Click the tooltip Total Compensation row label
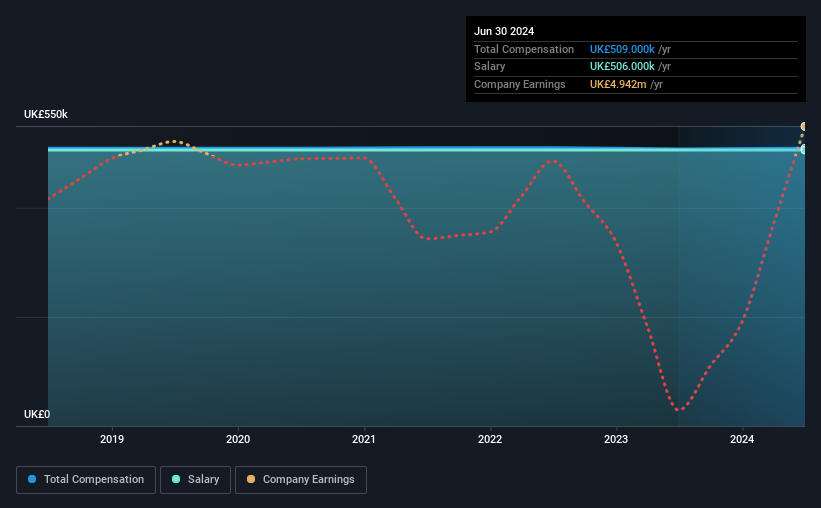Image resolution: width=821 pixels, height=508 pixels. pyautogui.click(x=524, y=49)
